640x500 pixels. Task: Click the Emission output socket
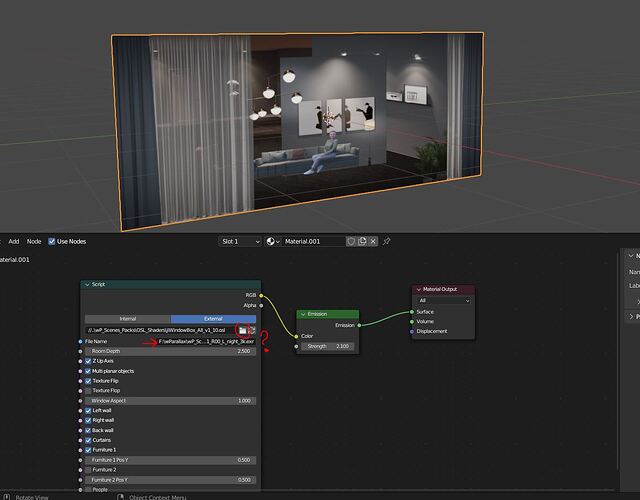click(359, 325)
